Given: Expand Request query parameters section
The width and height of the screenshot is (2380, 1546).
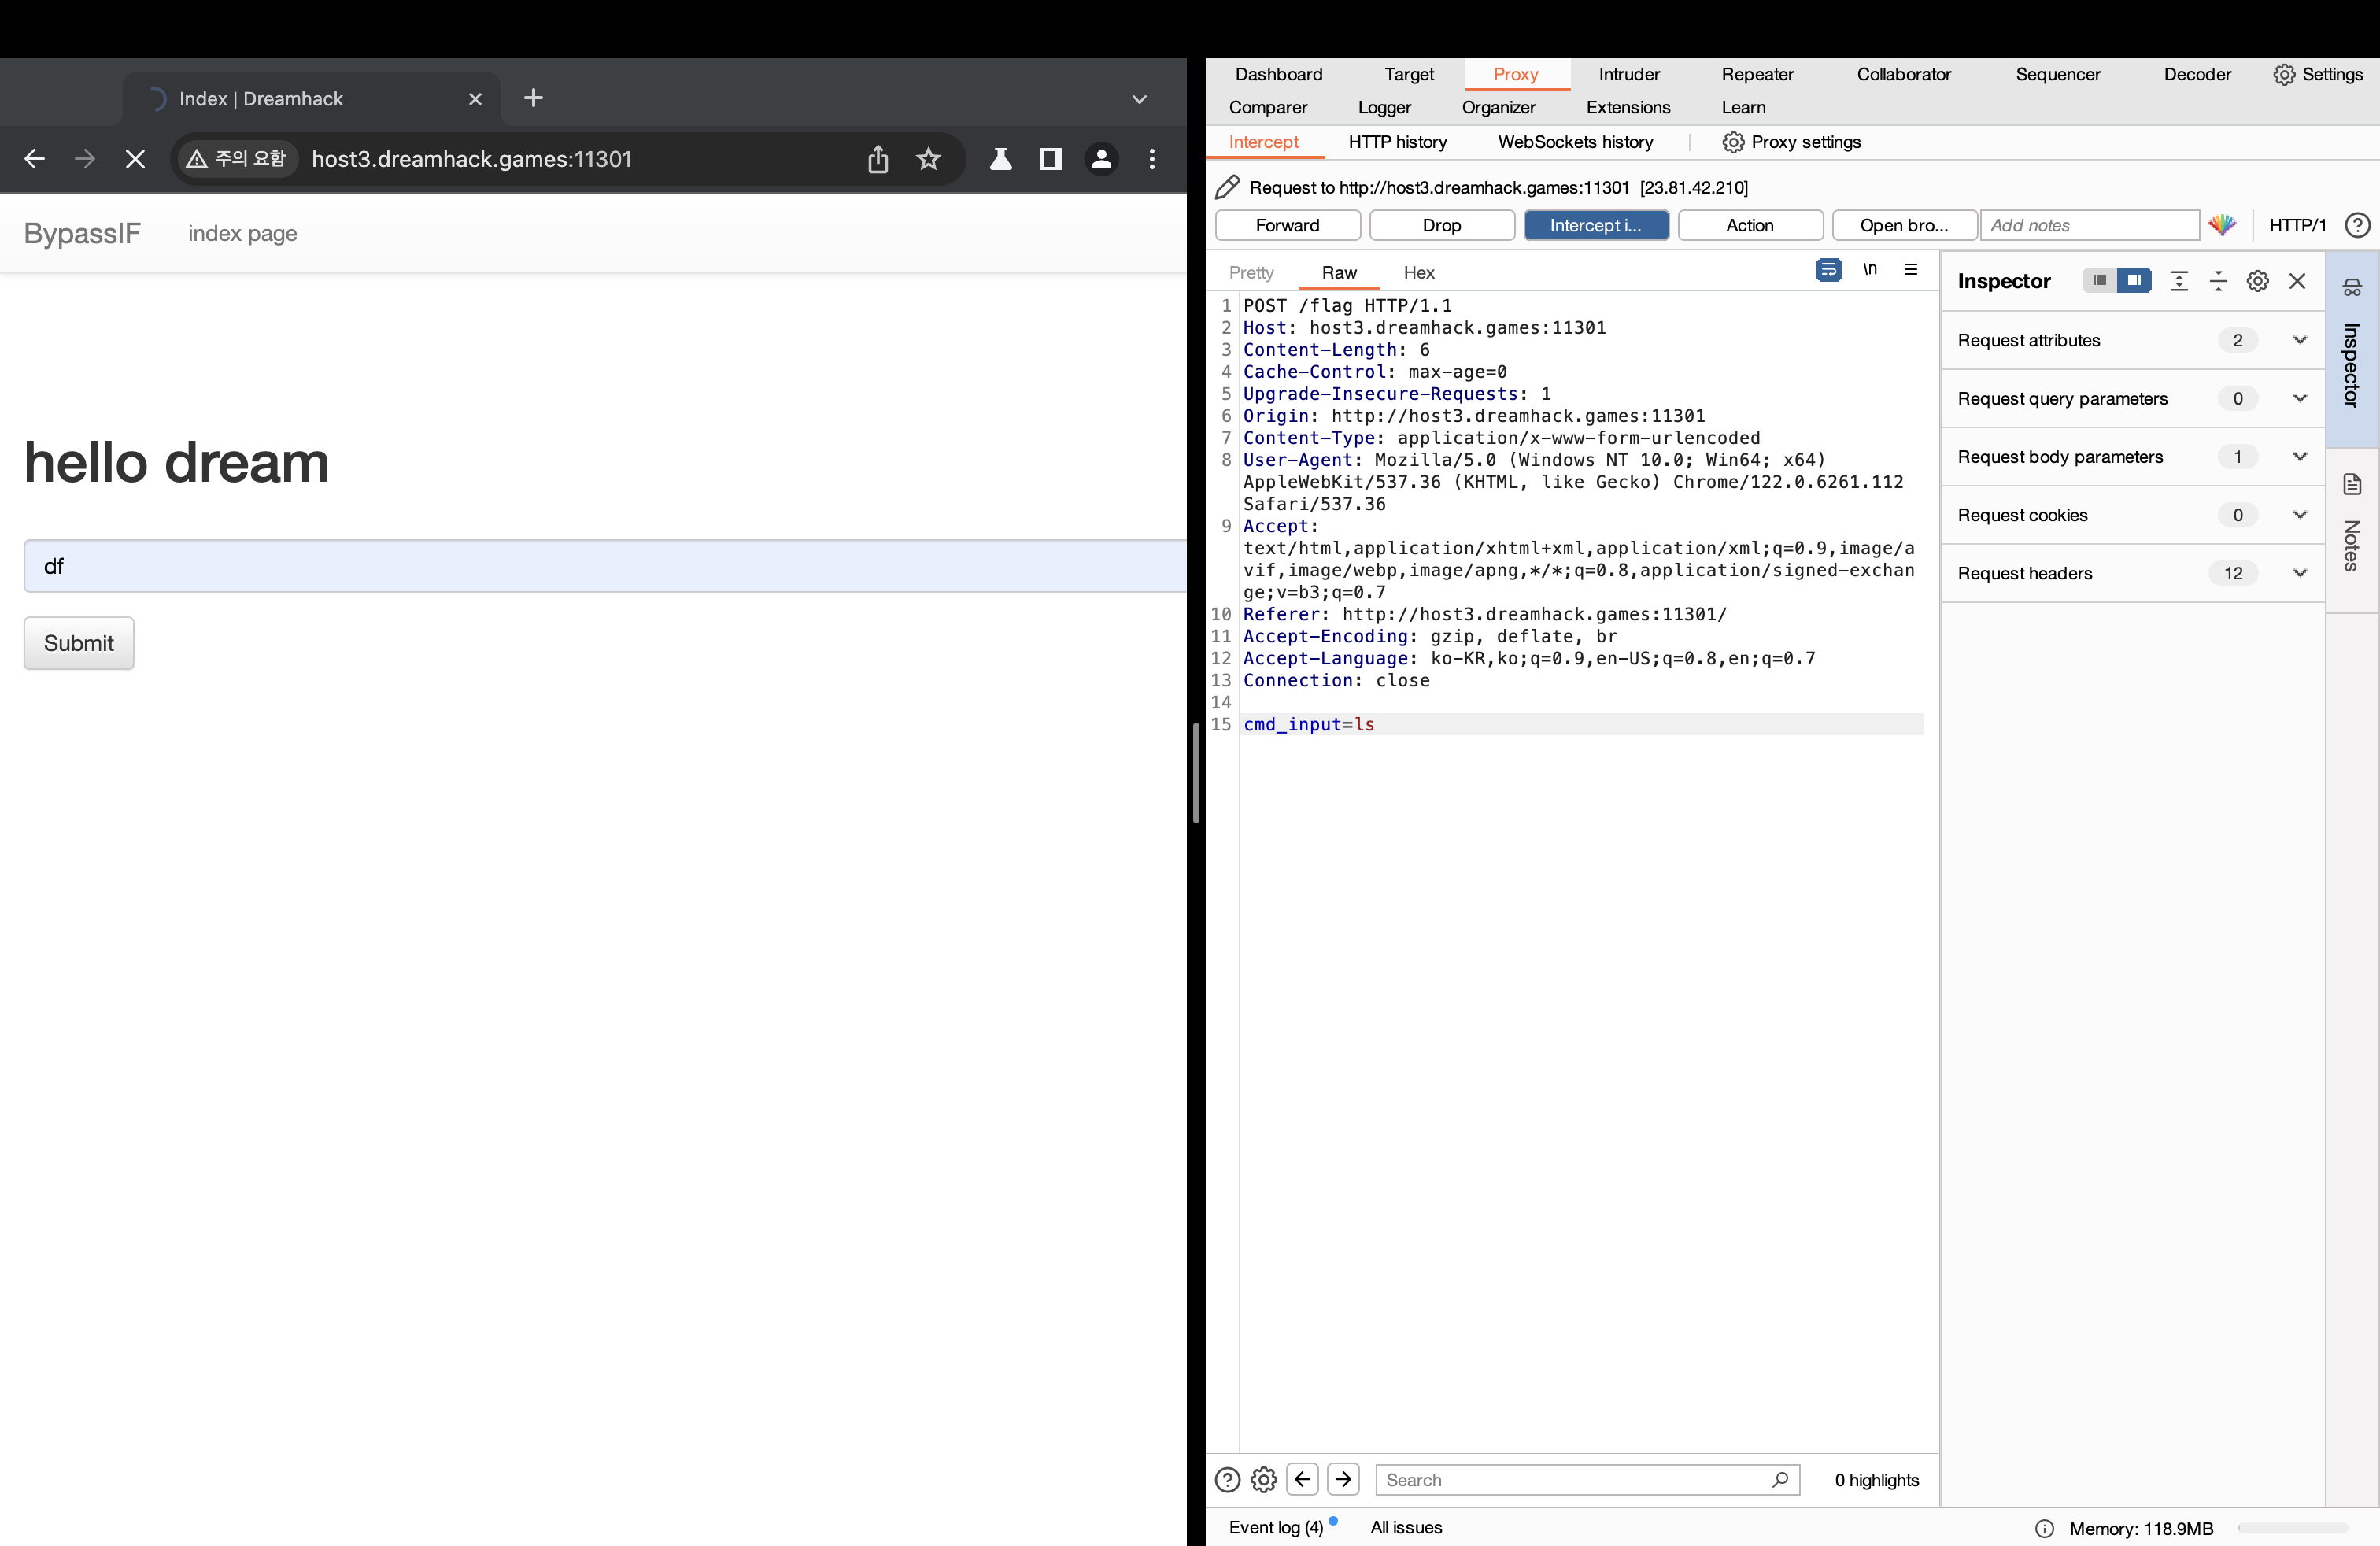Looking at the screenshot, I should pos(2132,398).
